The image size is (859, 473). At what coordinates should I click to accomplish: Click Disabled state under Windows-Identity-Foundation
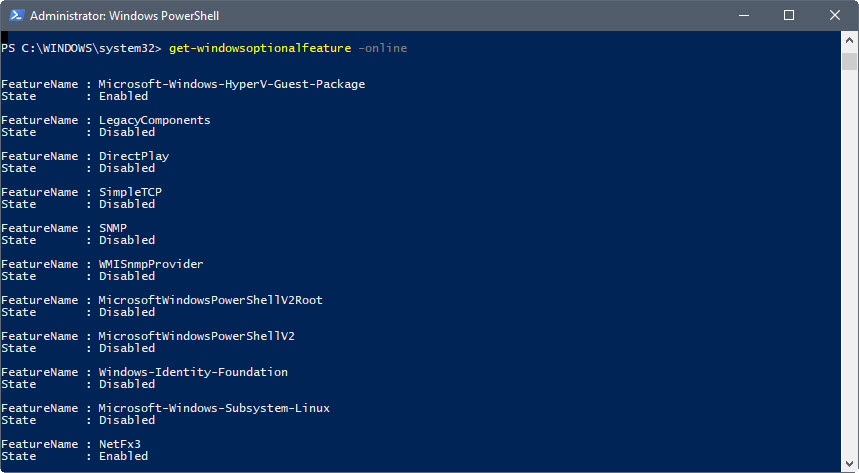click(x=127, y=384)
